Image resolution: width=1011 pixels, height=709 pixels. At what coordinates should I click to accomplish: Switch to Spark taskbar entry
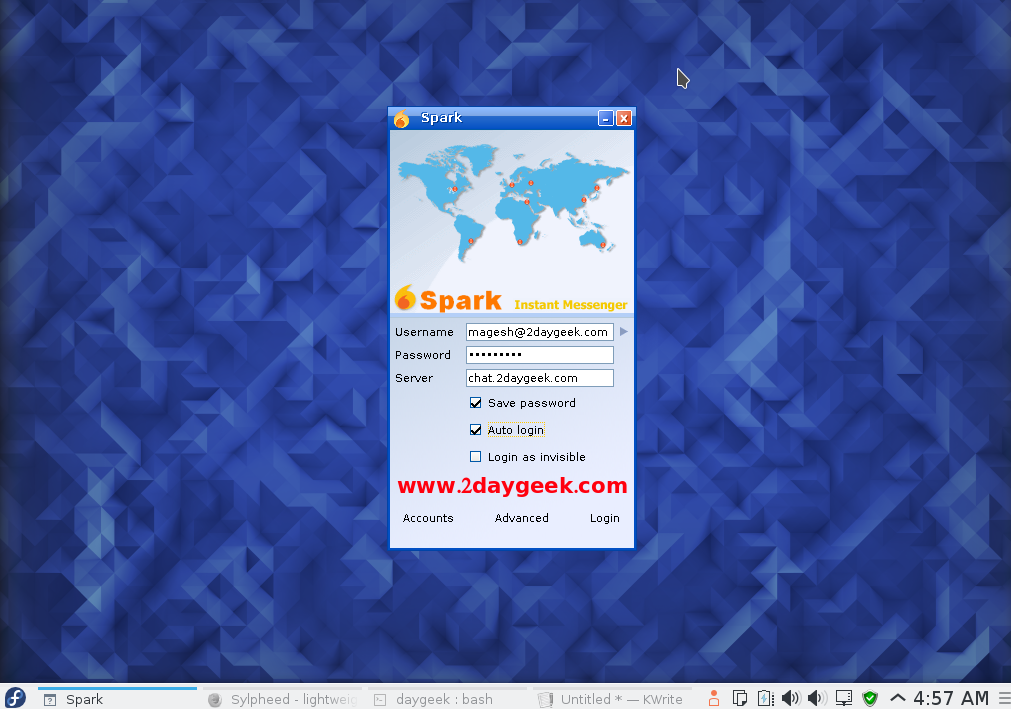[117, 699]
